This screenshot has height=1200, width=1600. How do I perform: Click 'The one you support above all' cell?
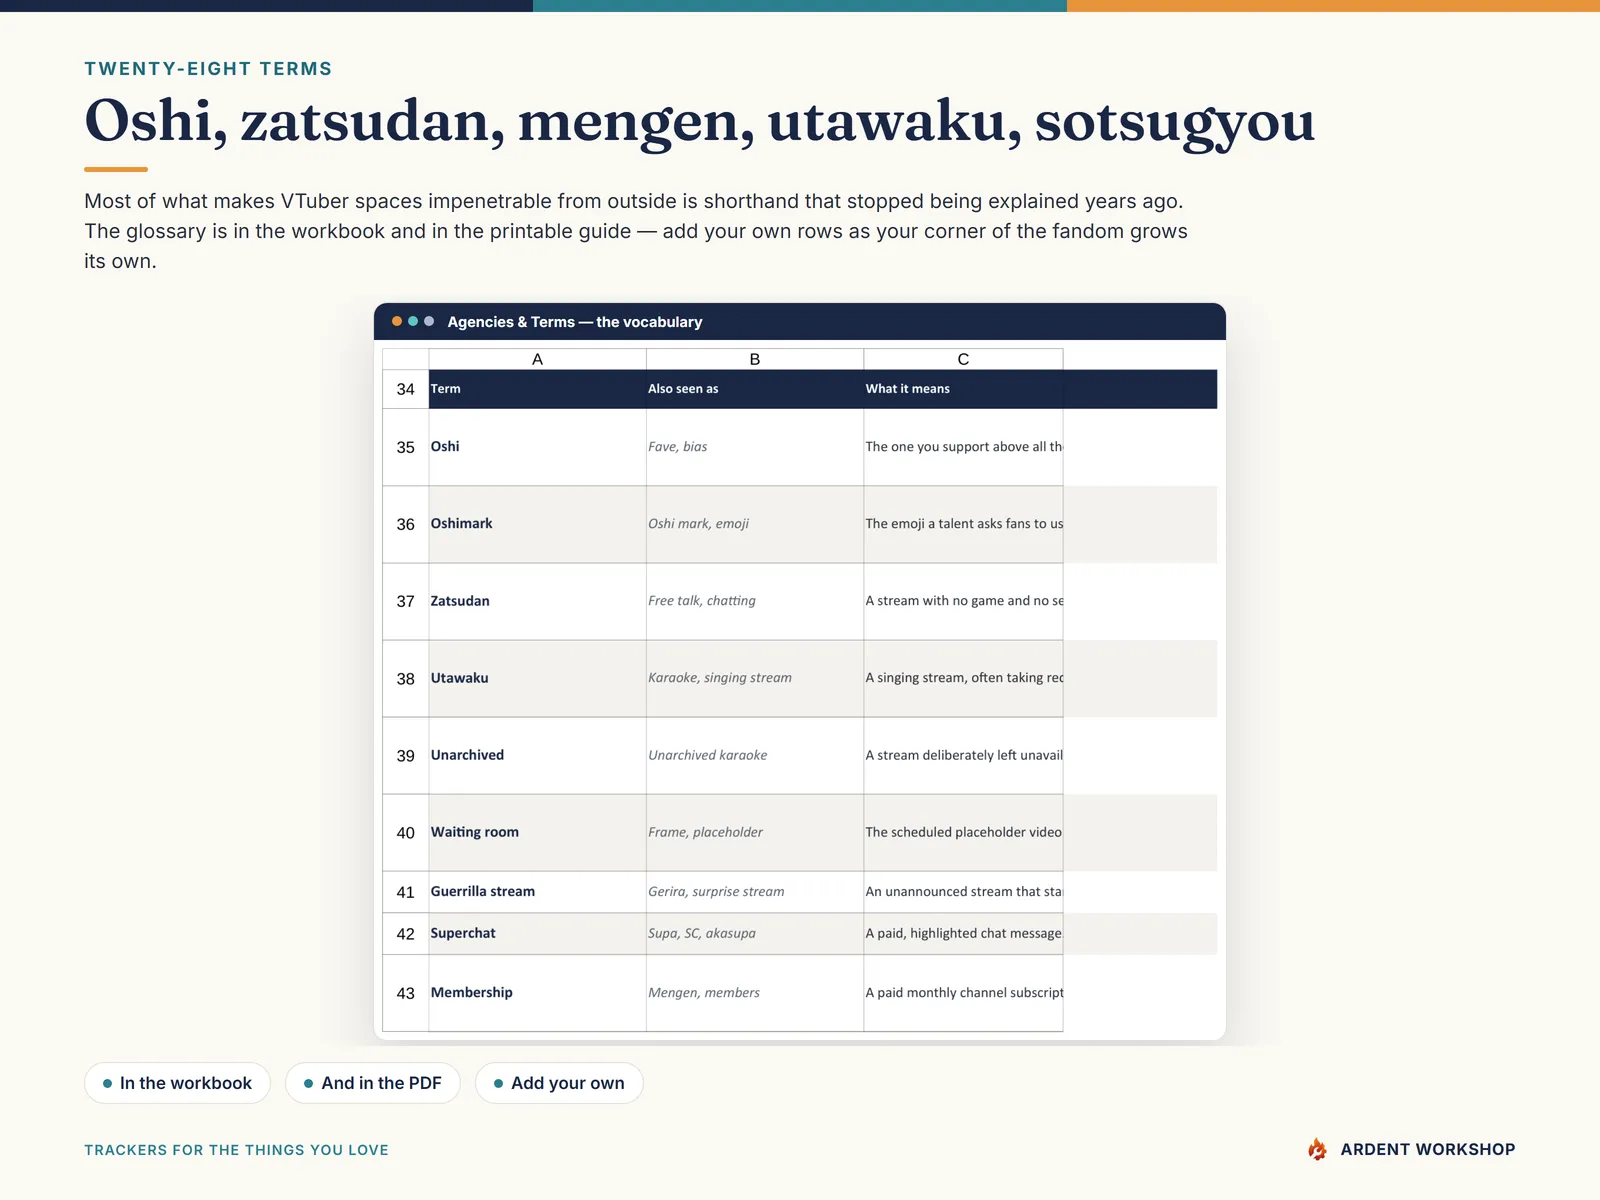pos(963,447)
